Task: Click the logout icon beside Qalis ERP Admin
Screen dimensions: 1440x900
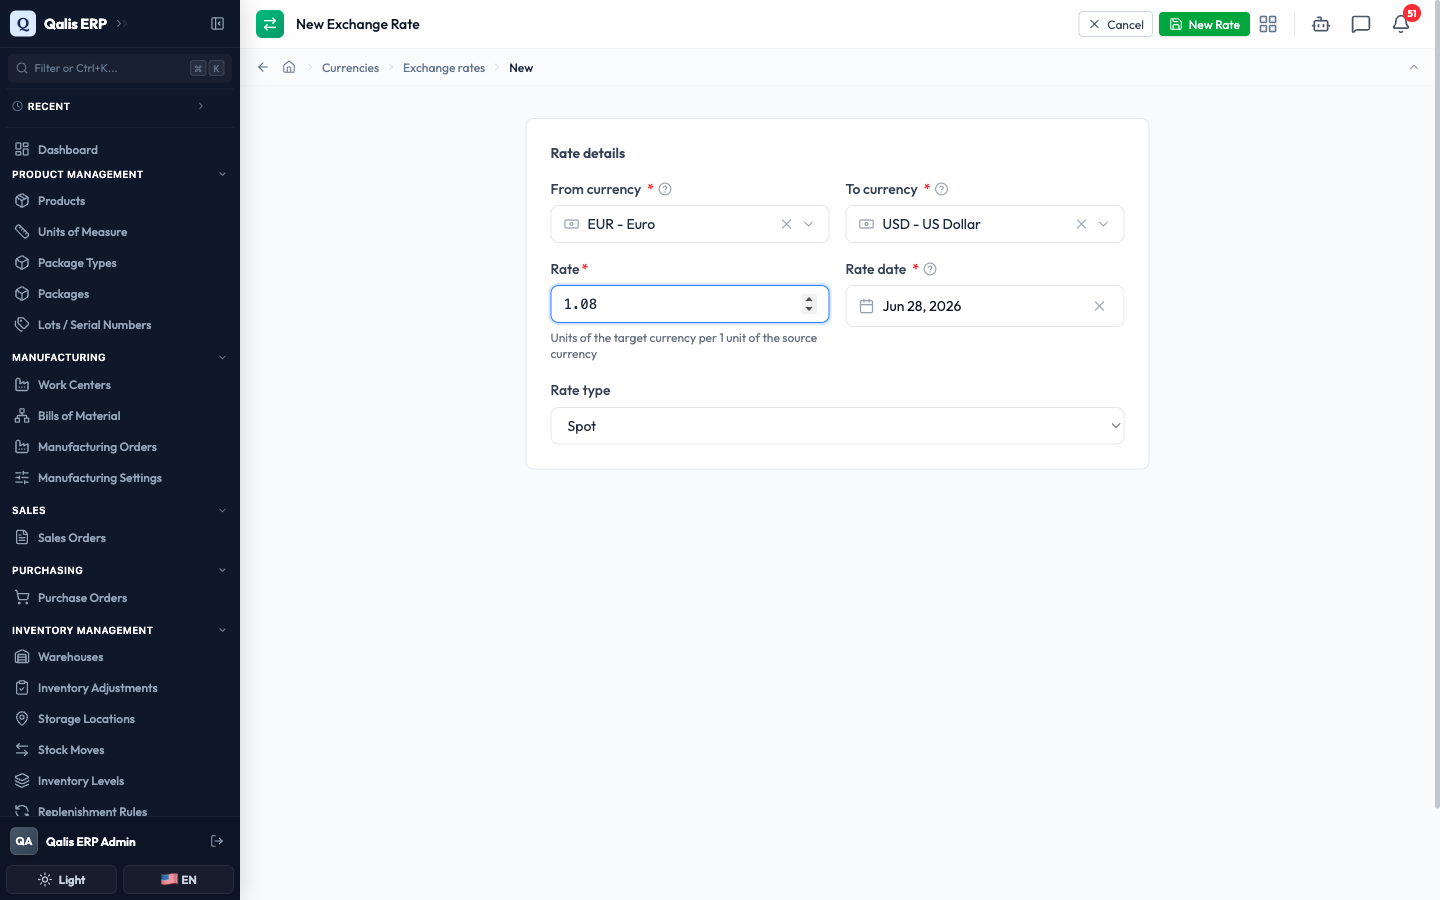Action: click(217, 841)
